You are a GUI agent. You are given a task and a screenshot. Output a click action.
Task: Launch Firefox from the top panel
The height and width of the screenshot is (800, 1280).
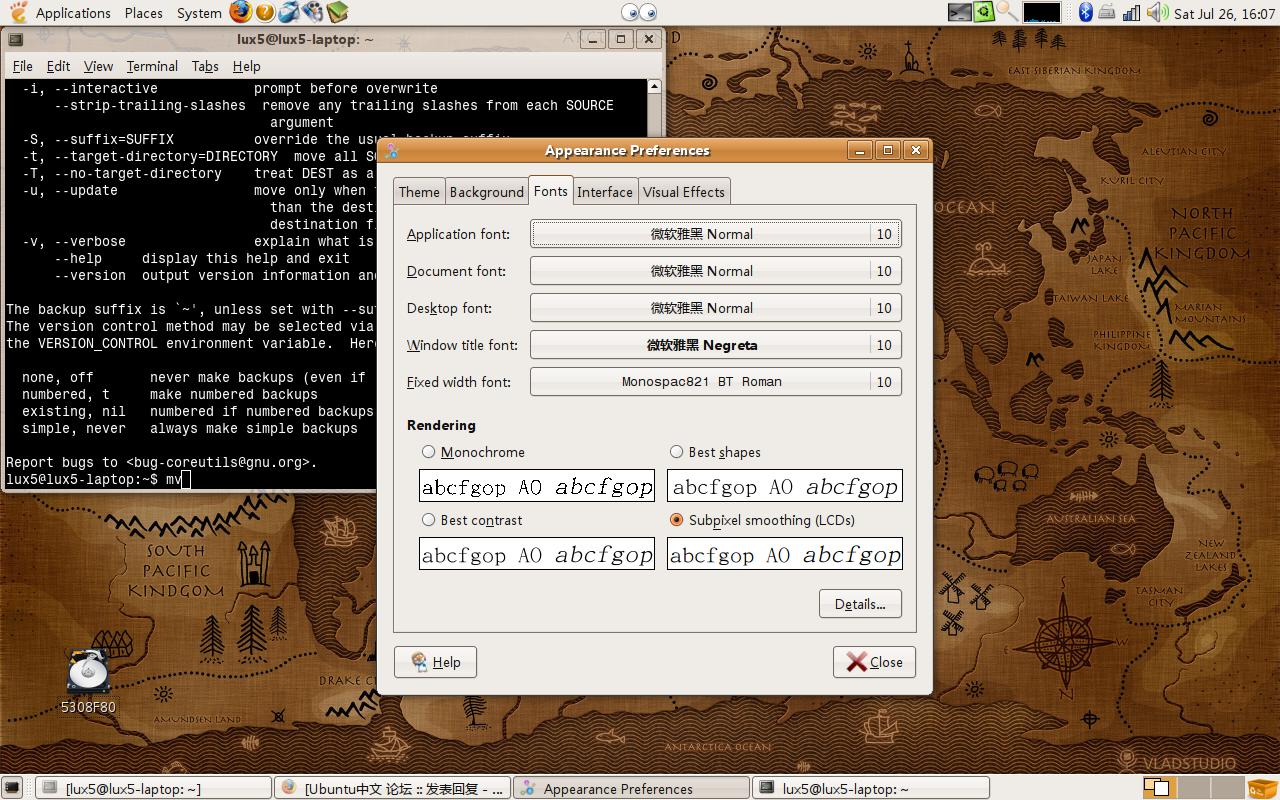pyautogui.click(x=240, y=12)
